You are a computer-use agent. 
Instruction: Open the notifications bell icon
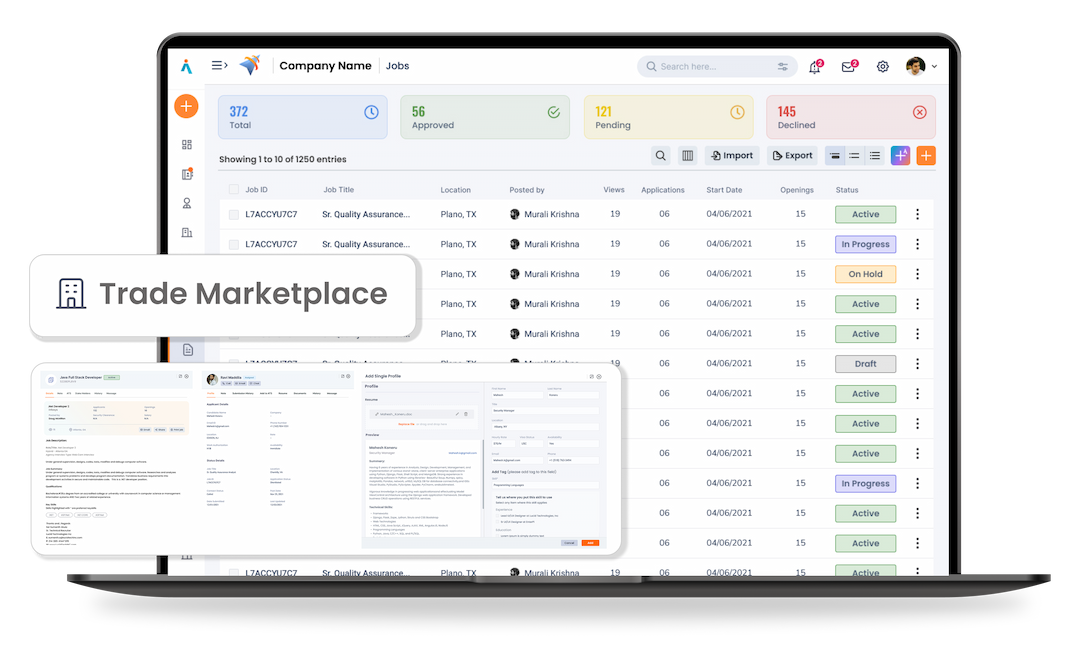(814, 67)
